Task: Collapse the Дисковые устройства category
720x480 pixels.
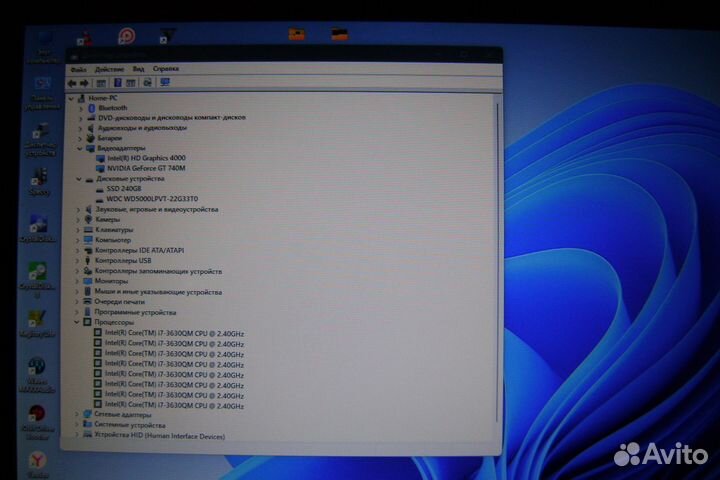Action: tap(79, 179)
